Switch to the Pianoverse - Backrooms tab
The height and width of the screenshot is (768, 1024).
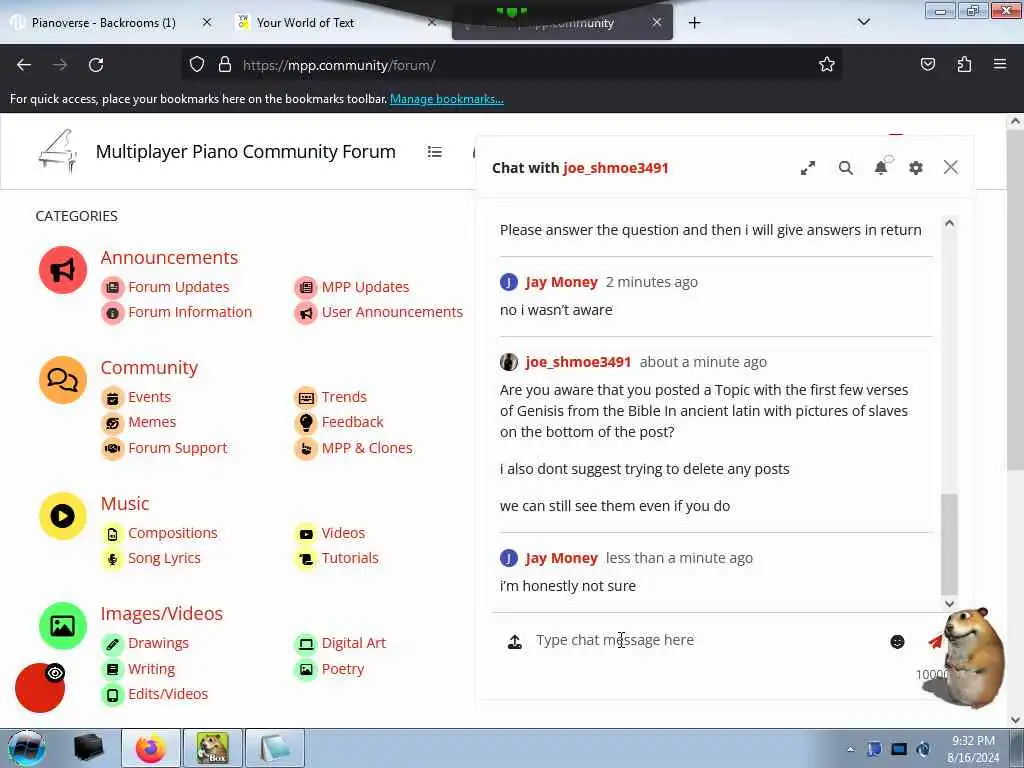point(103,23)
